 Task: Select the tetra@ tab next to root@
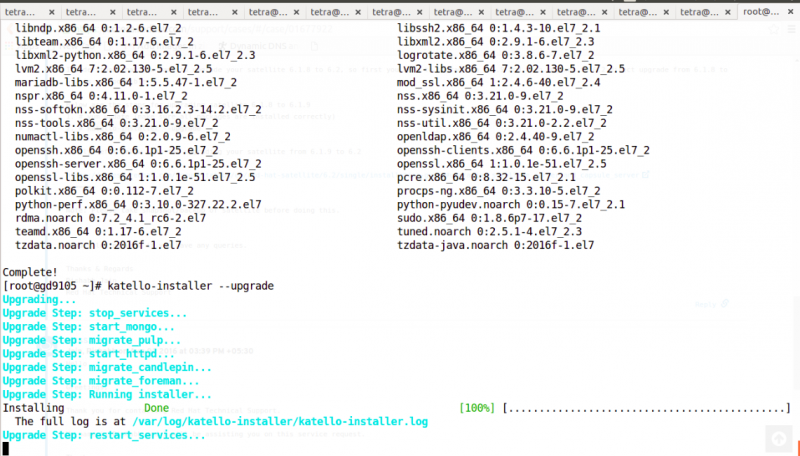tap(699, 12)
